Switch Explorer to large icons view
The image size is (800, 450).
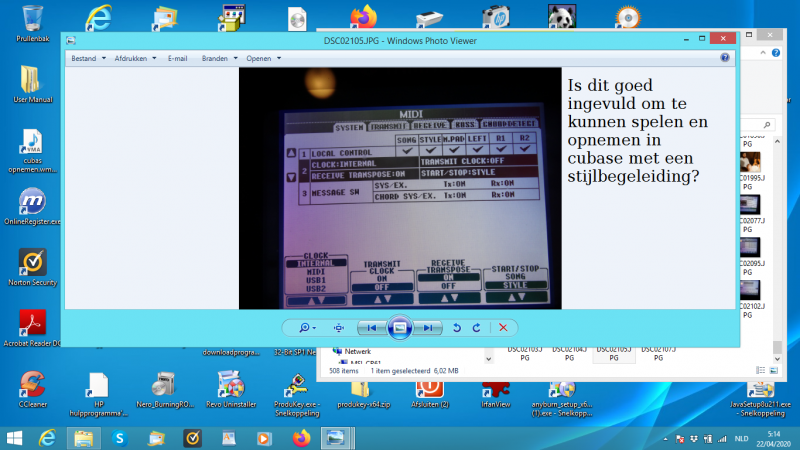coord(774,370)
